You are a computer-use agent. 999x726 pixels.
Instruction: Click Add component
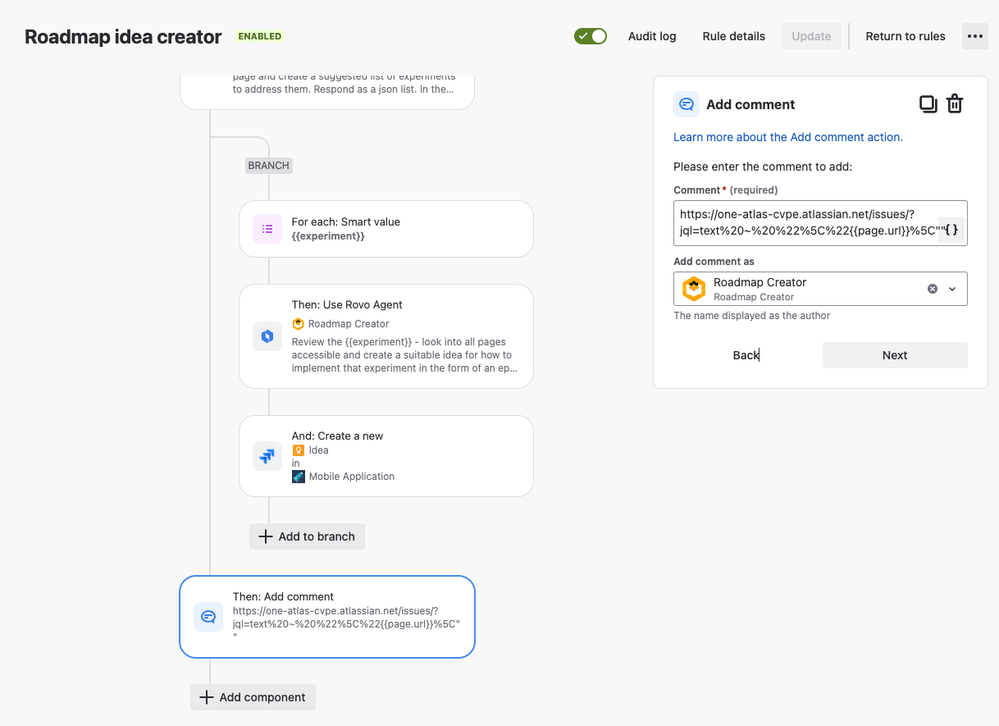pos(253,697)
